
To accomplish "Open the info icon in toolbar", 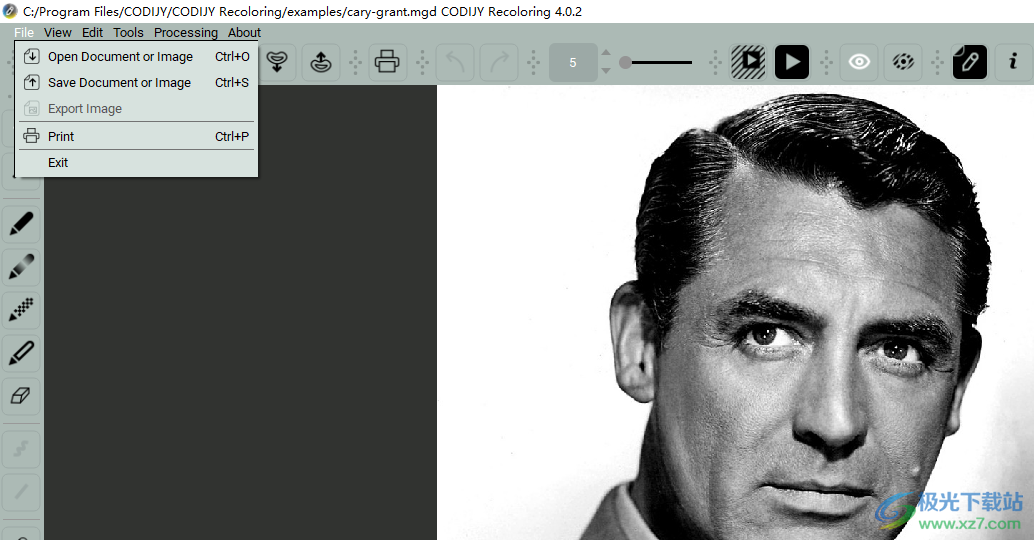I will point(1013,62).
